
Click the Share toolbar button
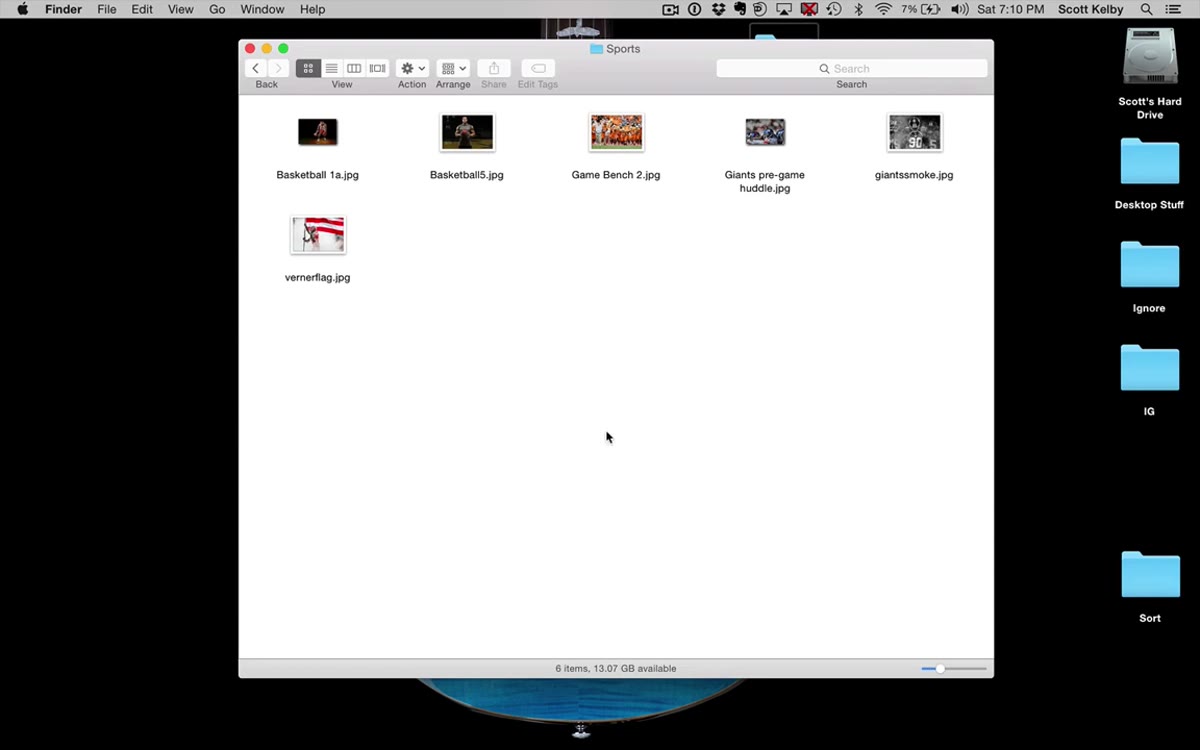tap(494, 68)
